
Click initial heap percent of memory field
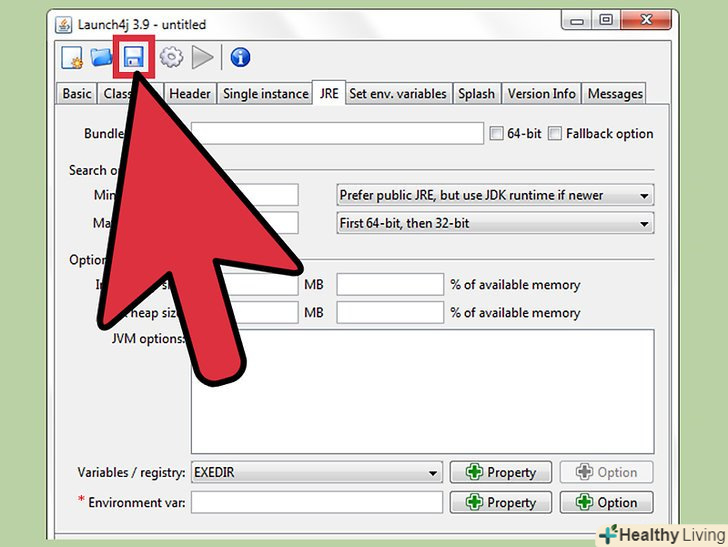pos(390,285)
